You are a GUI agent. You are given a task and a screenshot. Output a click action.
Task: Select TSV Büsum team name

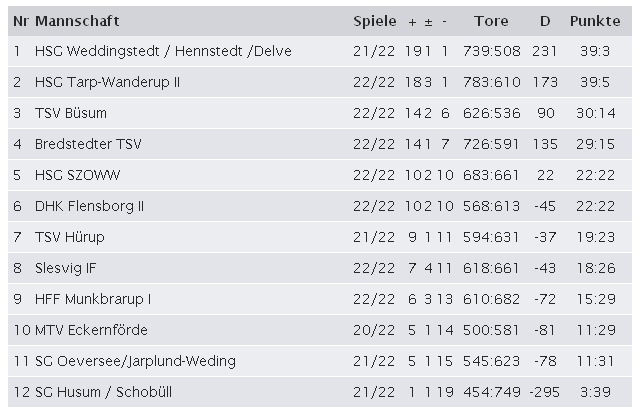coord(71,113)
